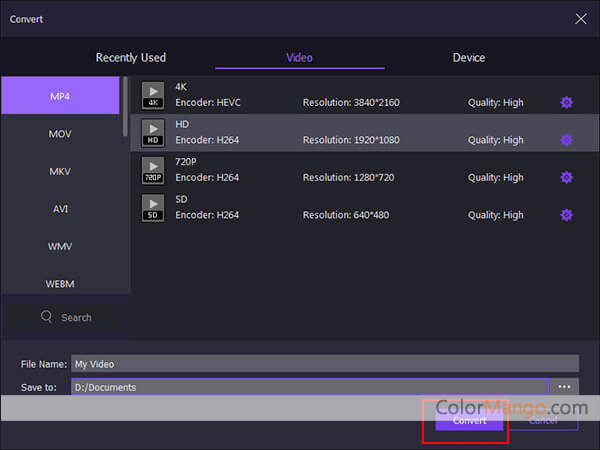The image size is (600, 450).
Task: Switch to the Device tab
Action: click(469, 57)
